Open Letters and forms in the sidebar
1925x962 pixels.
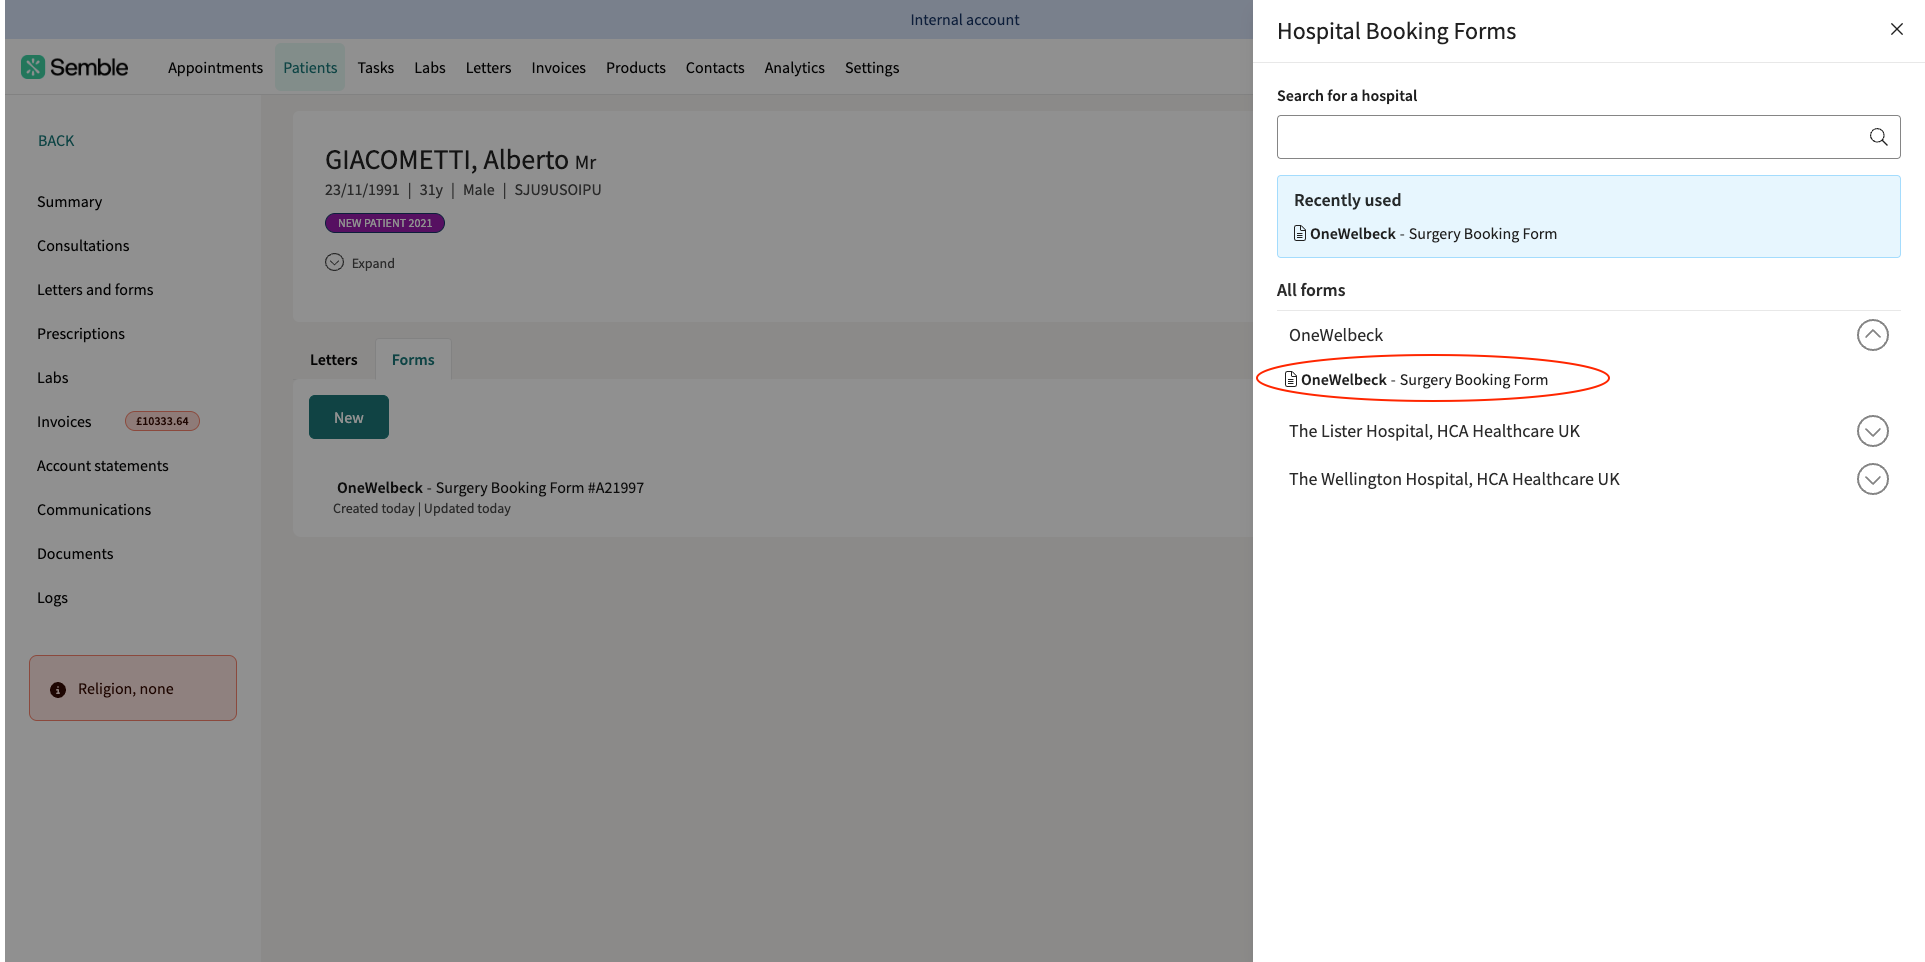(x=95, y=290)
